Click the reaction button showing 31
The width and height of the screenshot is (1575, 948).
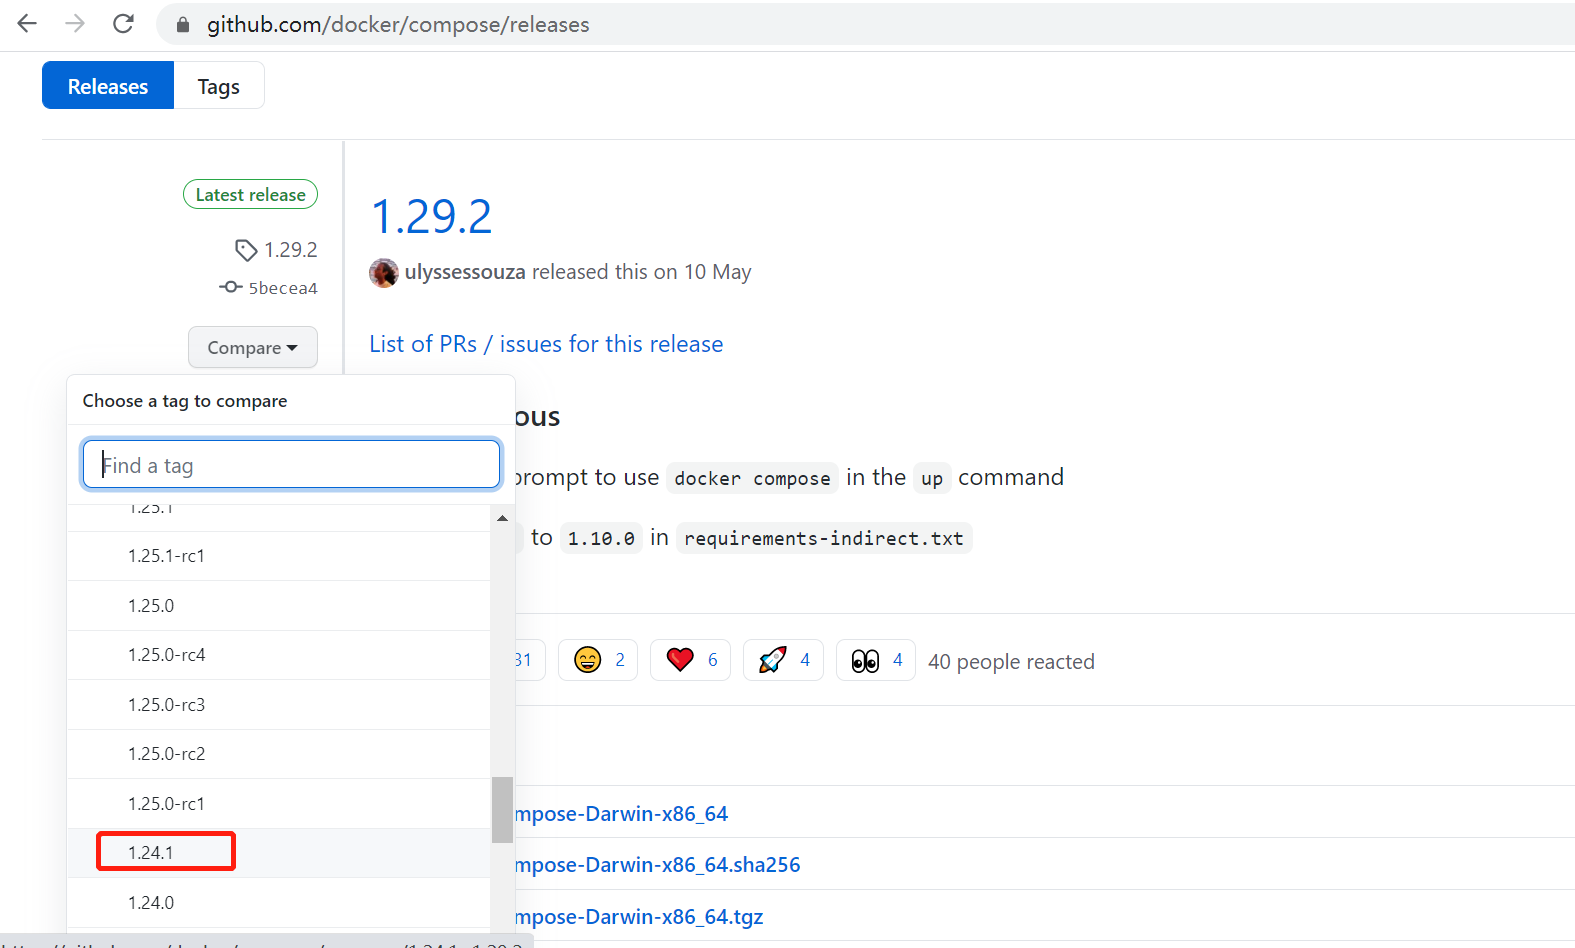point(529,660)
